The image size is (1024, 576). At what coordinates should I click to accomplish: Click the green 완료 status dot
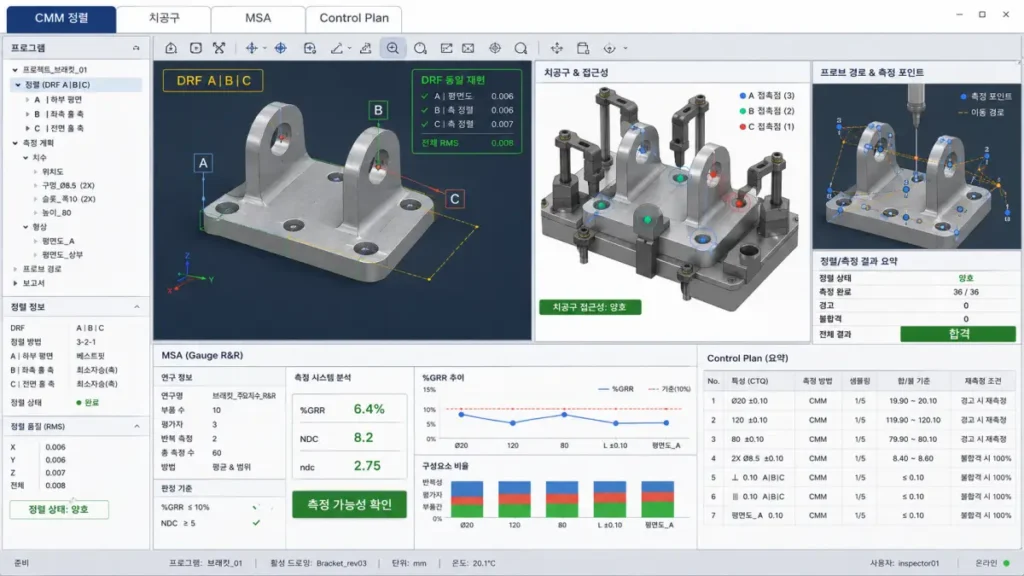tap(79, 403)
